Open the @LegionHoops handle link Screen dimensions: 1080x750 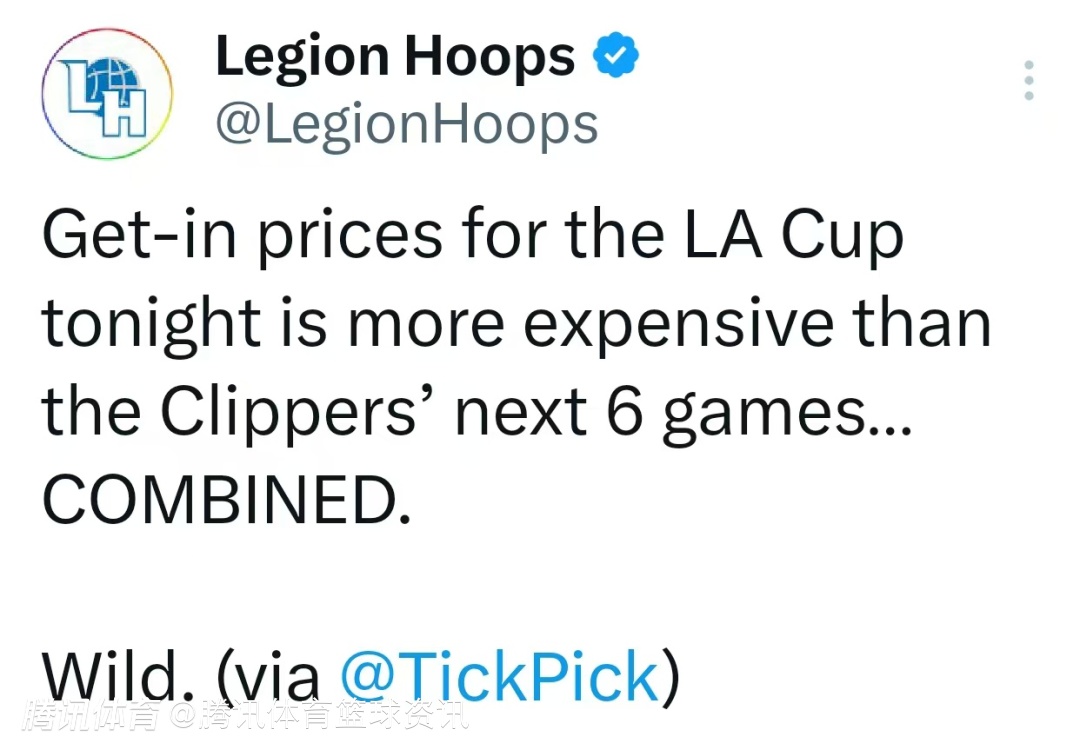pos(406,125)
